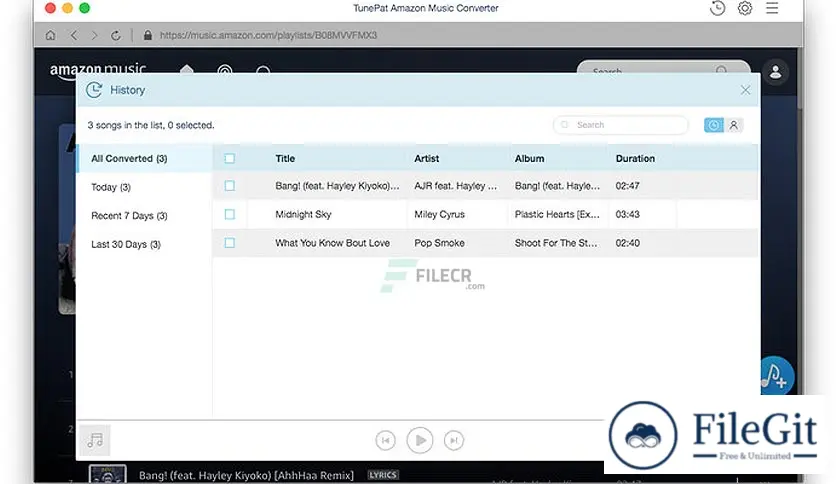
Task: Tick the checkbox for What You Know Bout Love
Action: (229, 243)
